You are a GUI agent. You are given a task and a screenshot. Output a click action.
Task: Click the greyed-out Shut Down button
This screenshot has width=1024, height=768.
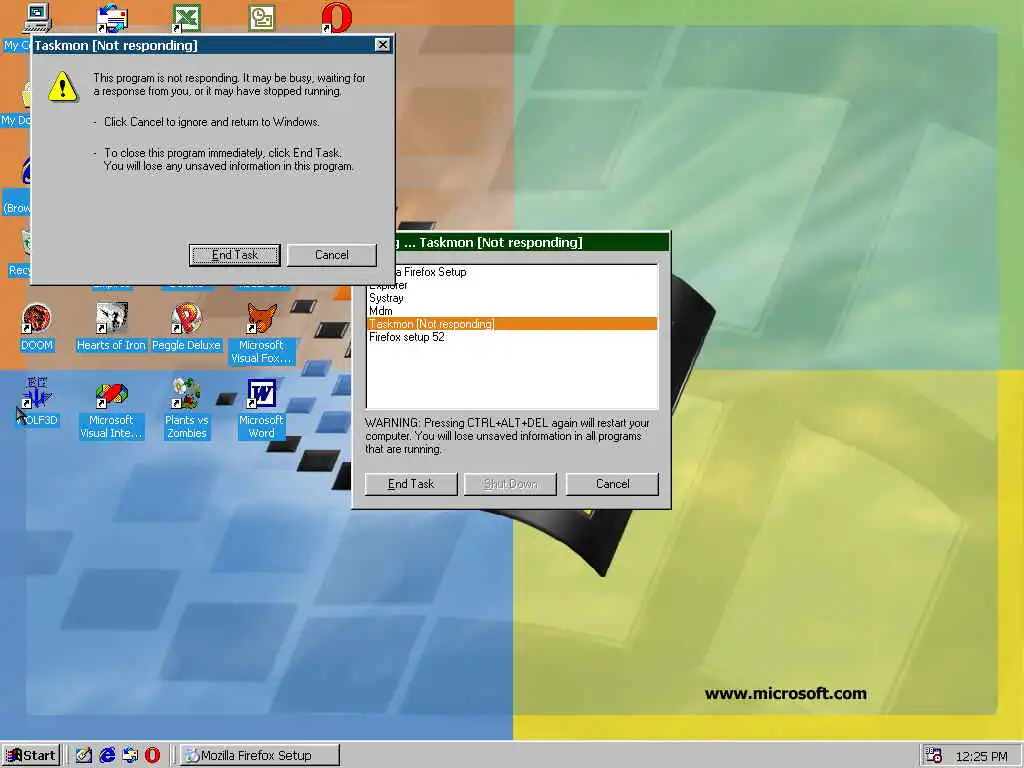(x=510, y=484)
